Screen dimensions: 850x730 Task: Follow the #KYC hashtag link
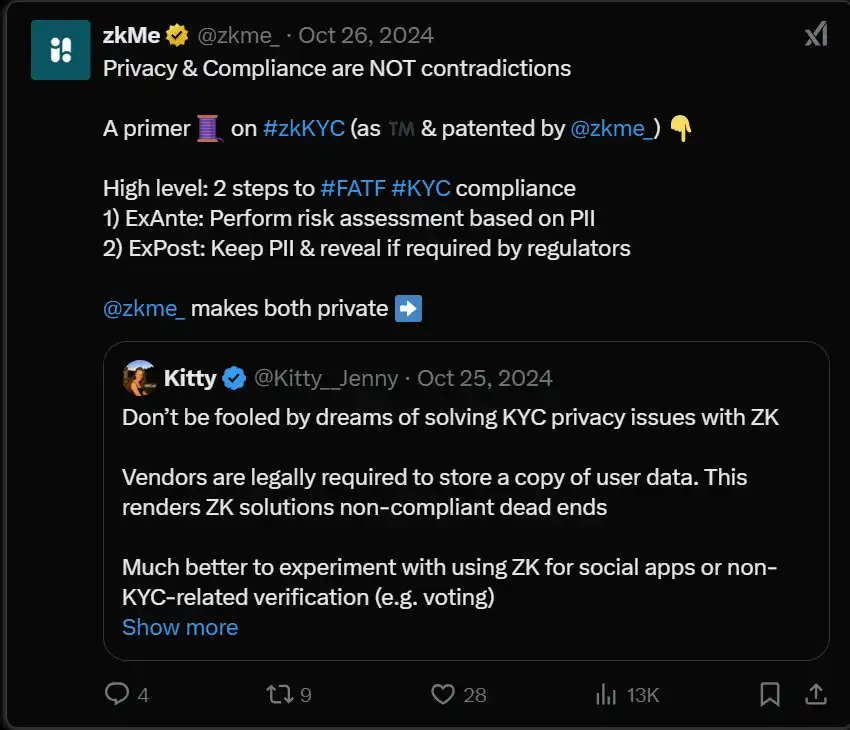pyautogui.click(x=421, y=188)
